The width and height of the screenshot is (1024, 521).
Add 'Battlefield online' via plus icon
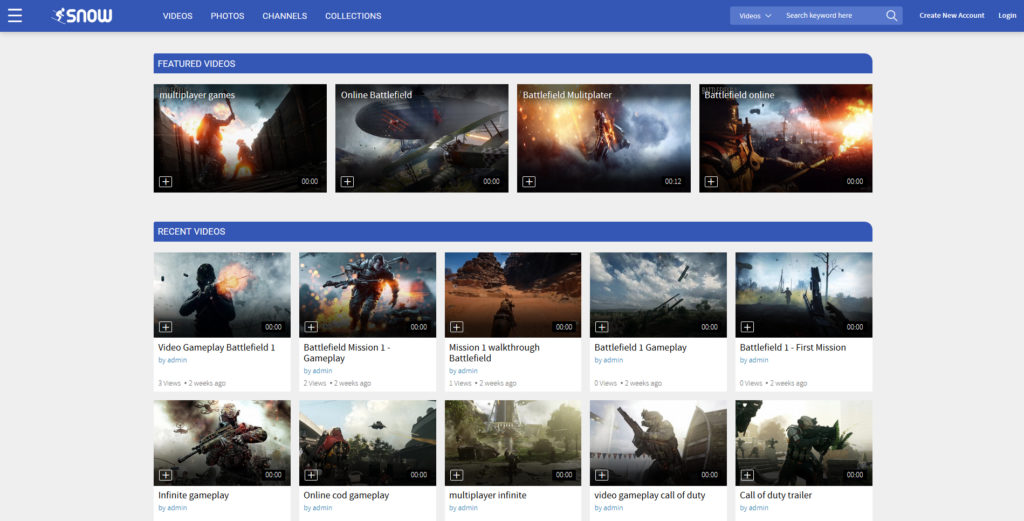click(711, 182)
